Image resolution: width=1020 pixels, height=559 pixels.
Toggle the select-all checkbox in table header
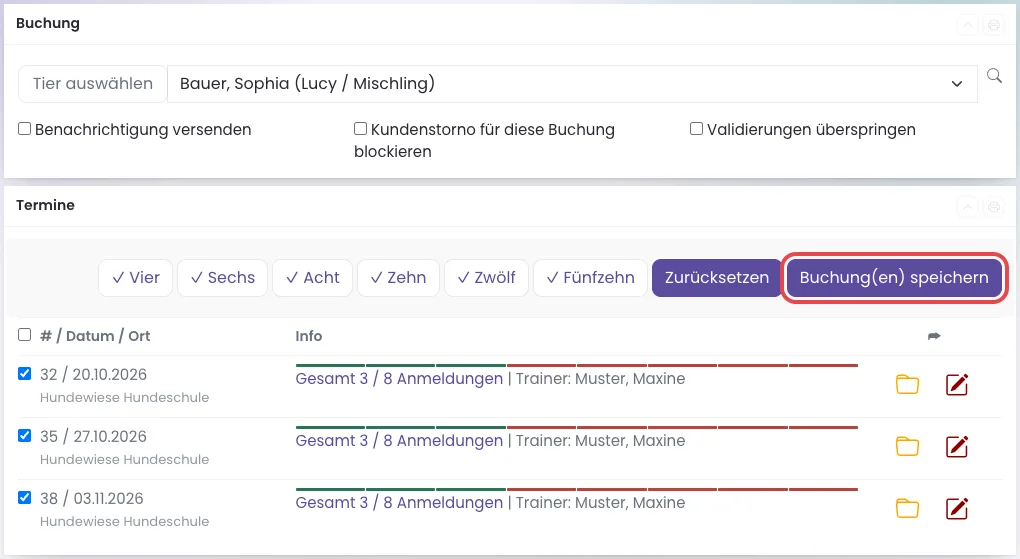25,334
